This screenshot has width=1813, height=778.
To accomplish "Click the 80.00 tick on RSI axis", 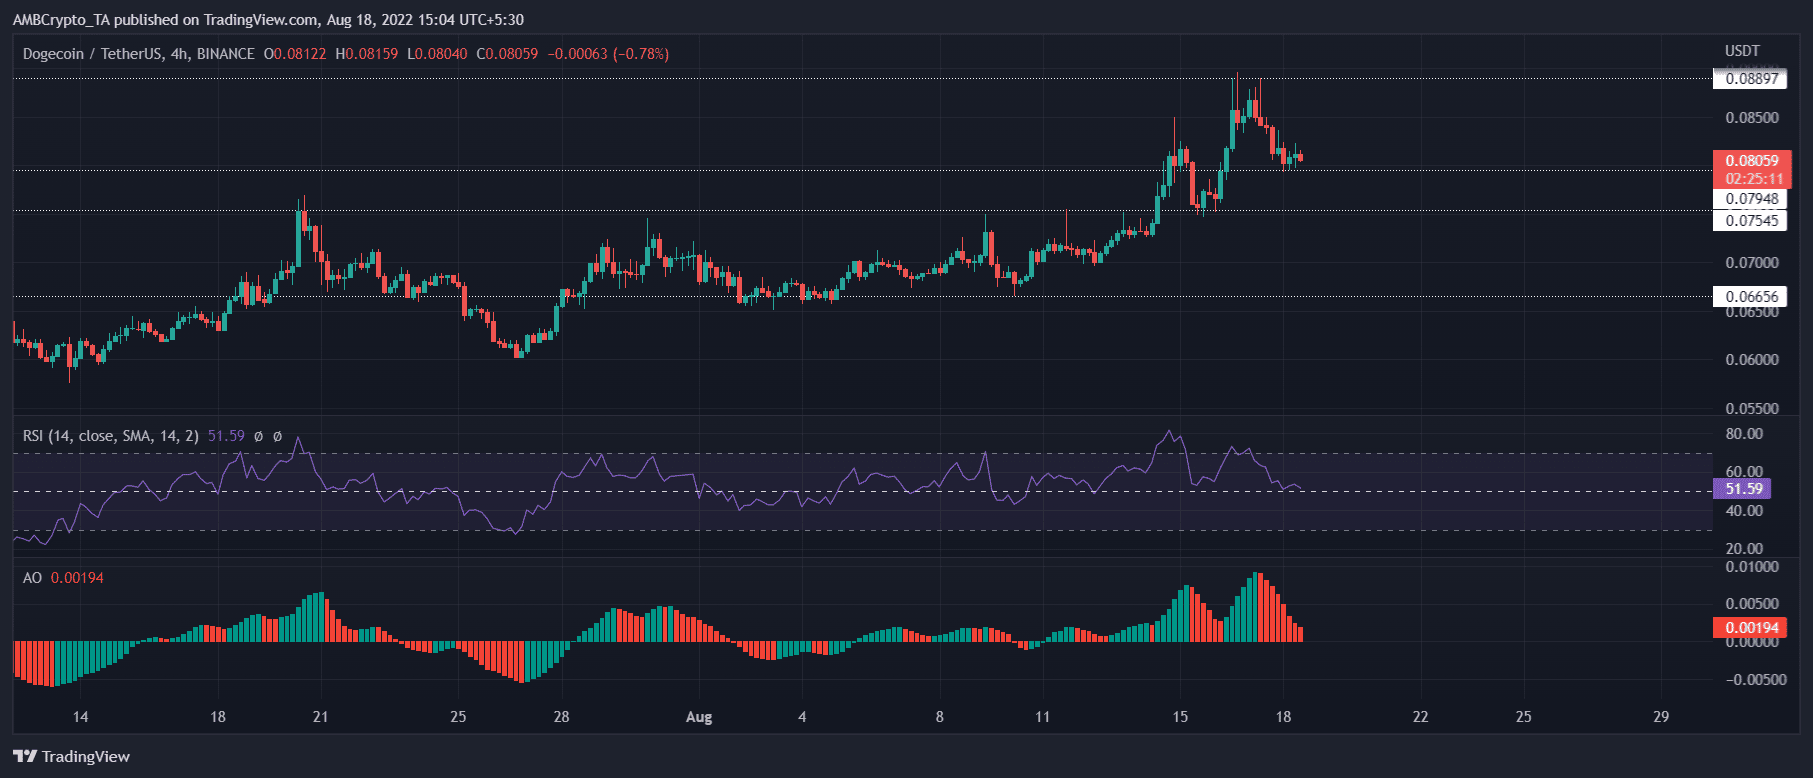I will pyautogui.click(x=1744, y=434).
